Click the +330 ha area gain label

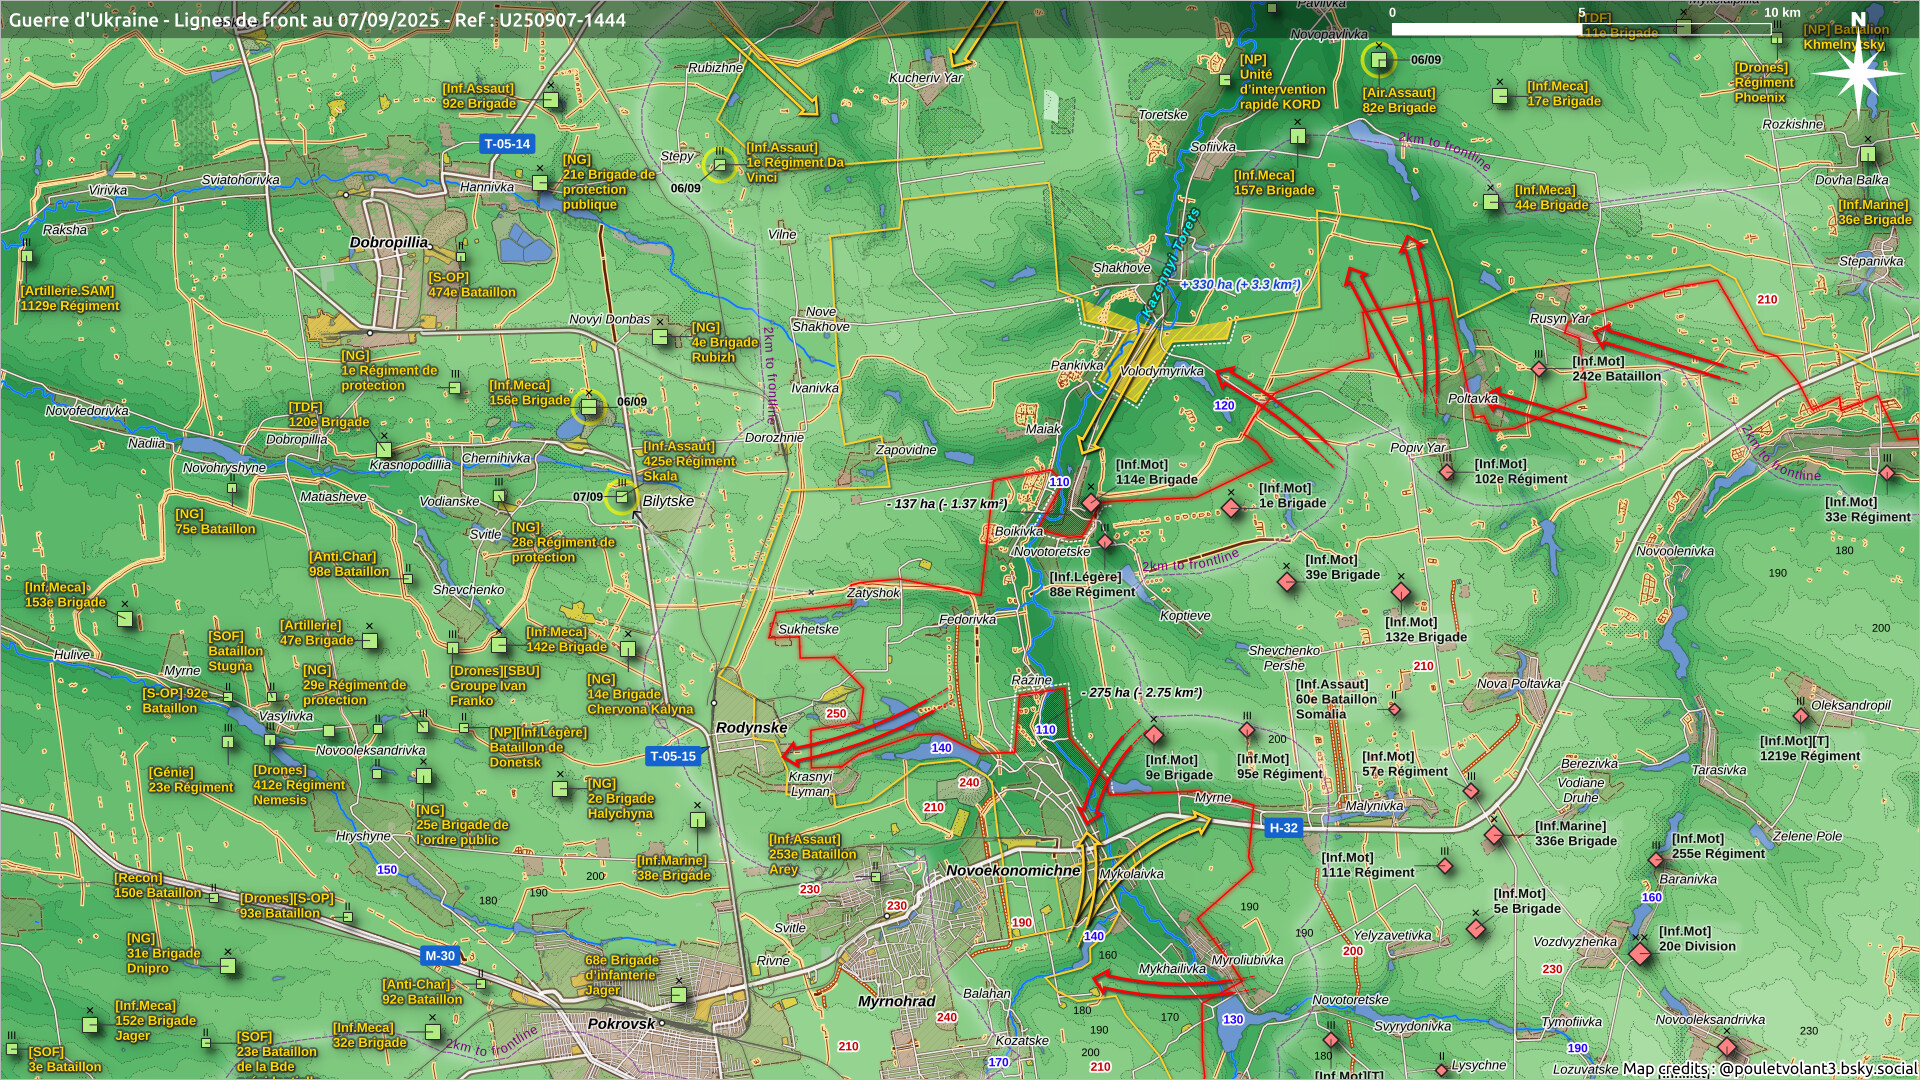pos(1240,285)
